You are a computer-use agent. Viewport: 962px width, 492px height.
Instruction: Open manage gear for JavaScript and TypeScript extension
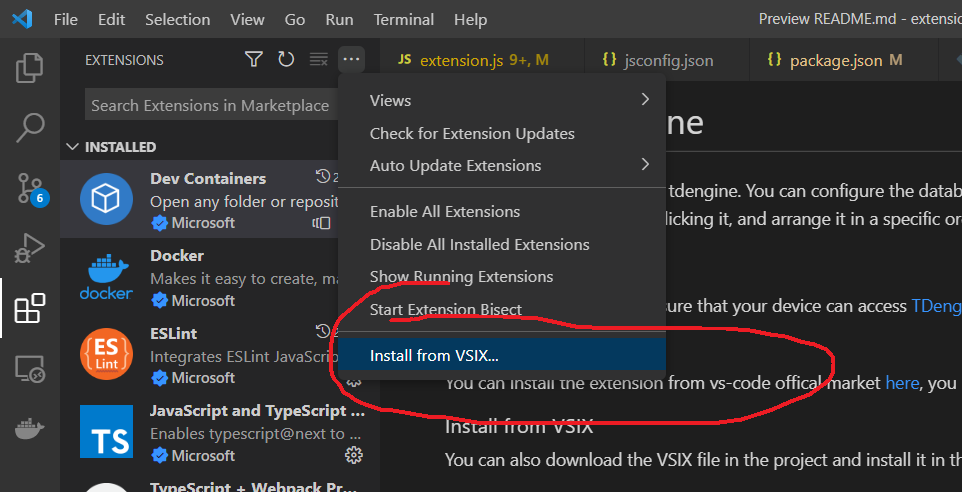[353, 455]
